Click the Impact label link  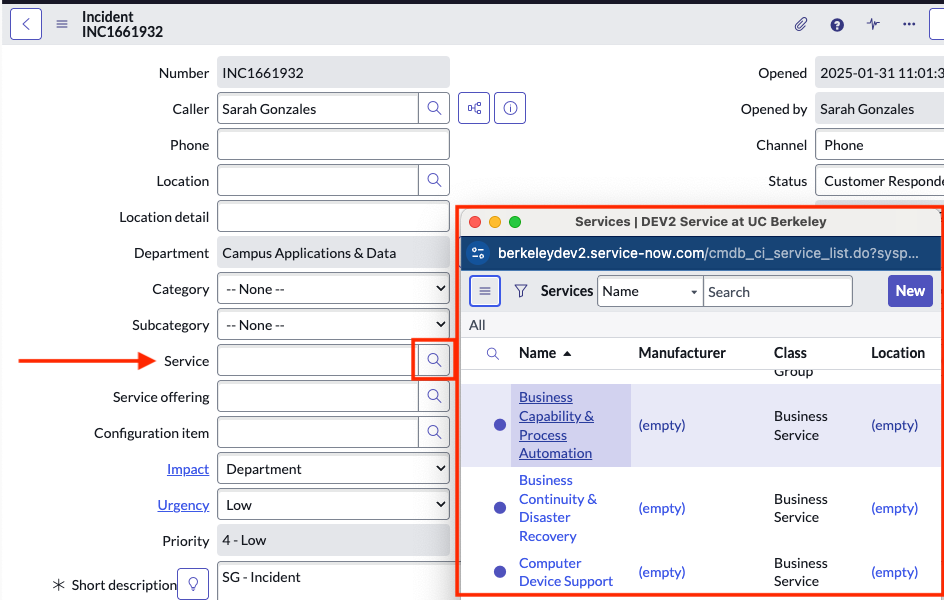188,469
